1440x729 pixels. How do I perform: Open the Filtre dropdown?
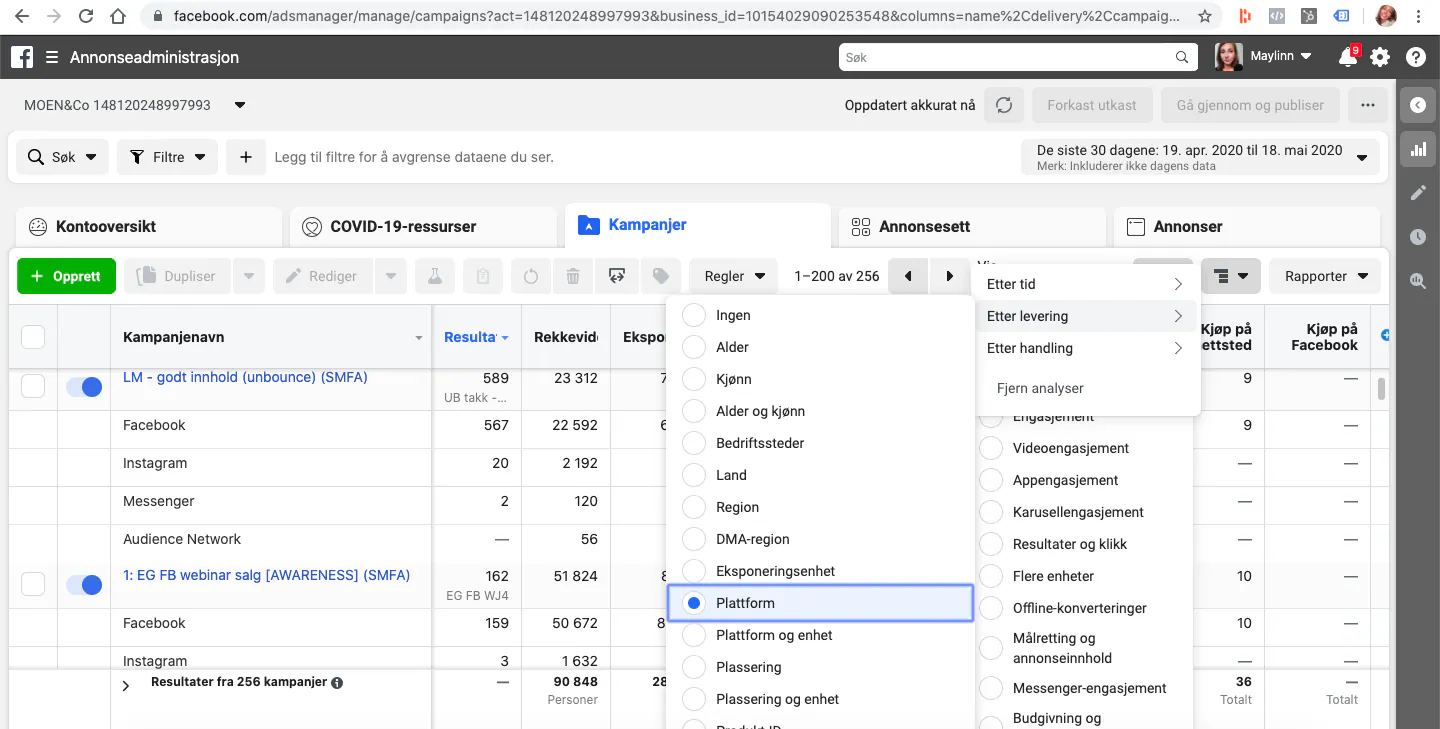(167, 157)
